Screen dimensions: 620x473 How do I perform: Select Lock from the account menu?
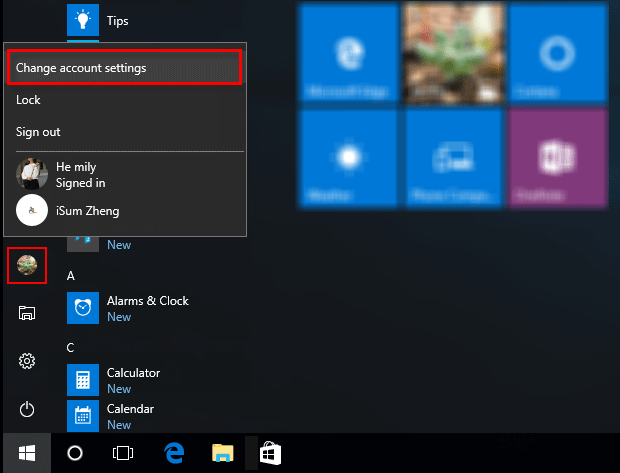coord(29,100)
